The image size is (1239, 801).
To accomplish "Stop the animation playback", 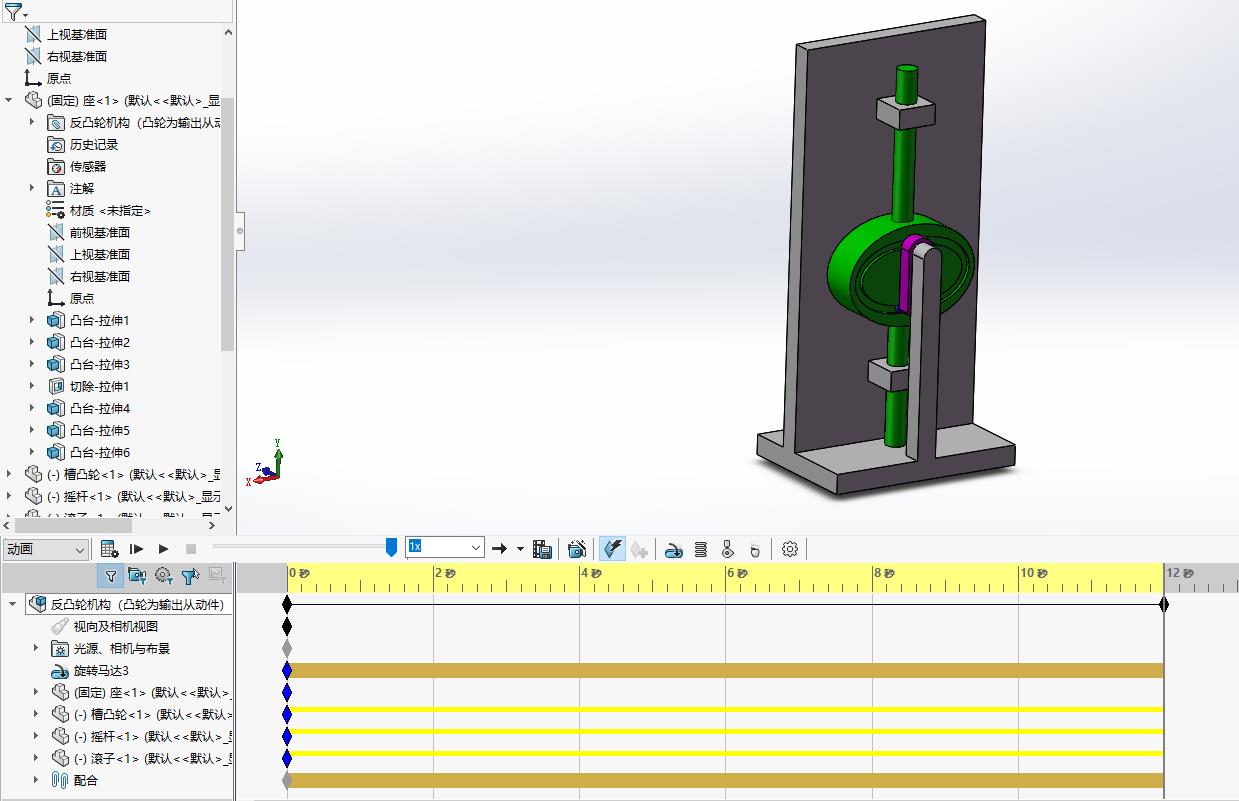I will (x=191, y=548).
